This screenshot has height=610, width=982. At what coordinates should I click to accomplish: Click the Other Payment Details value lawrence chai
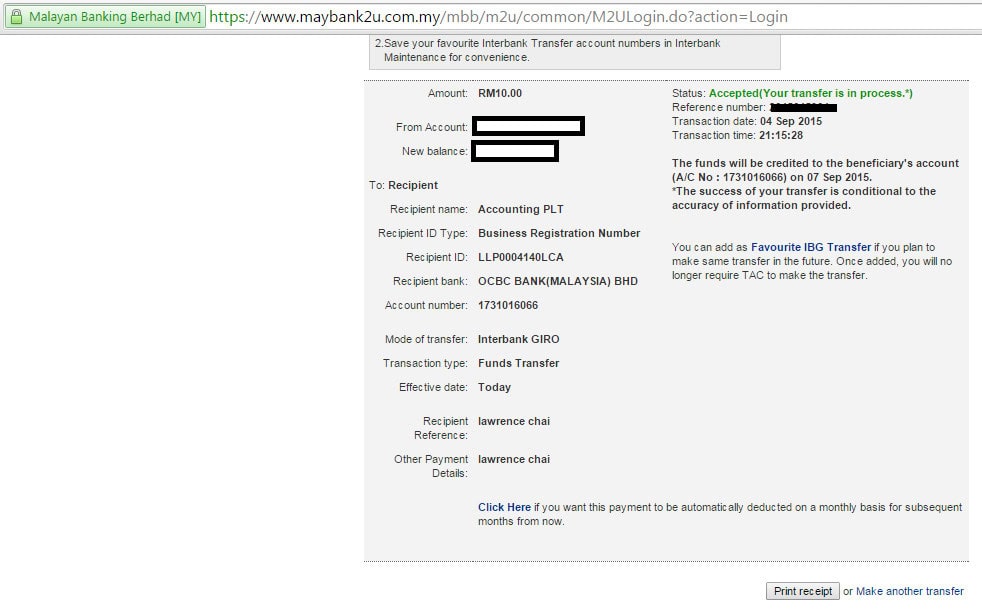coord(514,460)
